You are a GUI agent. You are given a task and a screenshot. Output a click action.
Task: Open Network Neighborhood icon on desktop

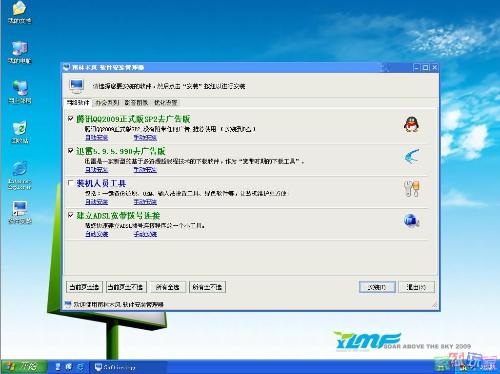20,88
